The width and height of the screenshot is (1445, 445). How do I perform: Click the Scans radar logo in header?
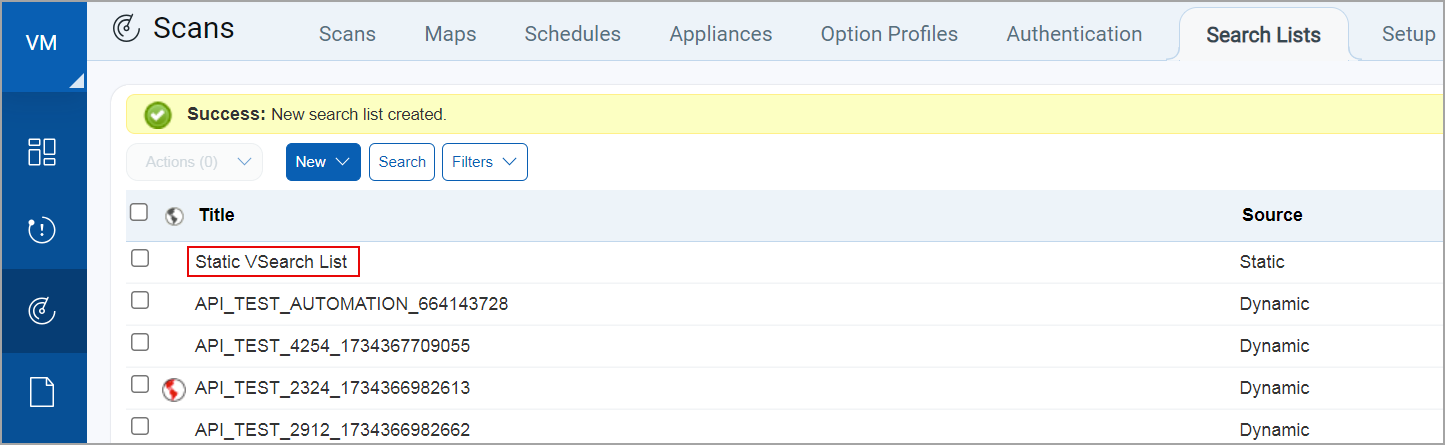tap(127, 29)
